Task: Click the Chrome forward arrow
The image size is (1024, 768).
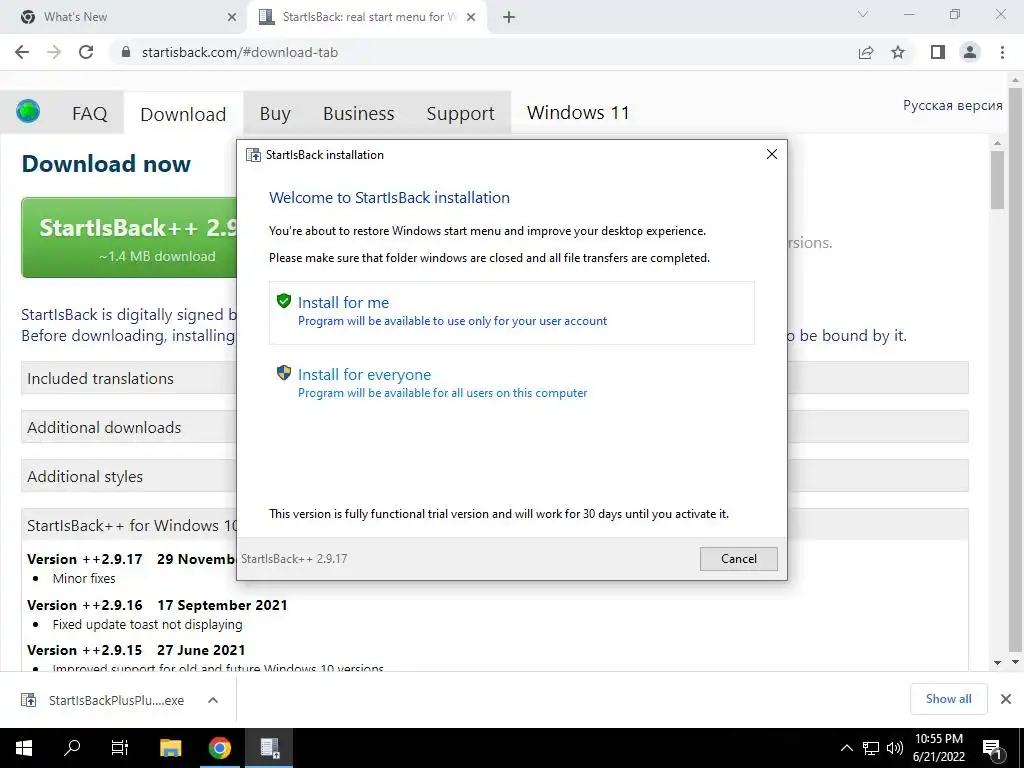Action: pos(54,52)
